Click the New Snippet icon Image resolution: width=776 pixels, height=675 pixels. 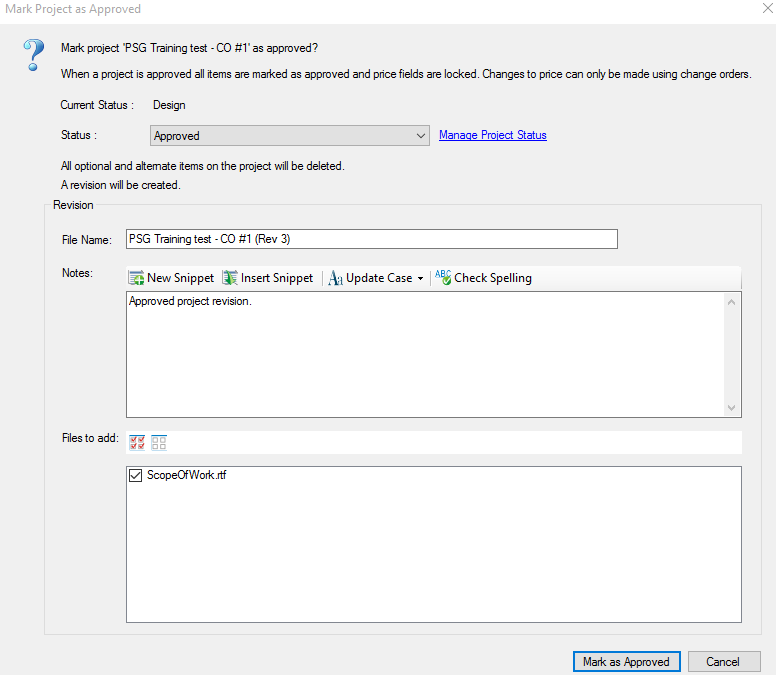point(136,278)
